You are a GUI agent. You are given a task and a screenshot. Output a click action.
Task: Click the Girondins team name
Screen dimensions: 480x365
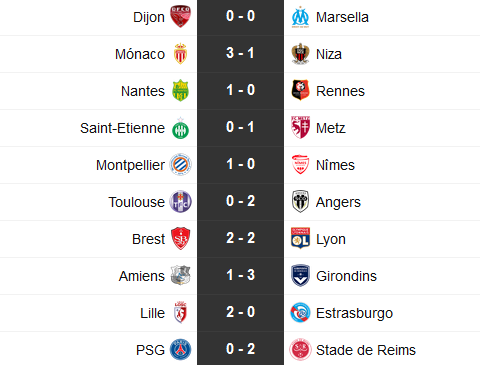346,276
